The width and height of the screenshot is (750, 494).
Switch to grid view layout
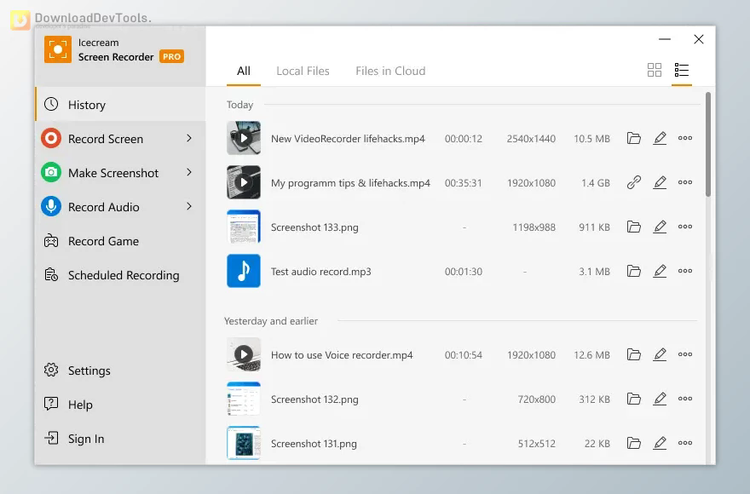[x=654, y=70]
